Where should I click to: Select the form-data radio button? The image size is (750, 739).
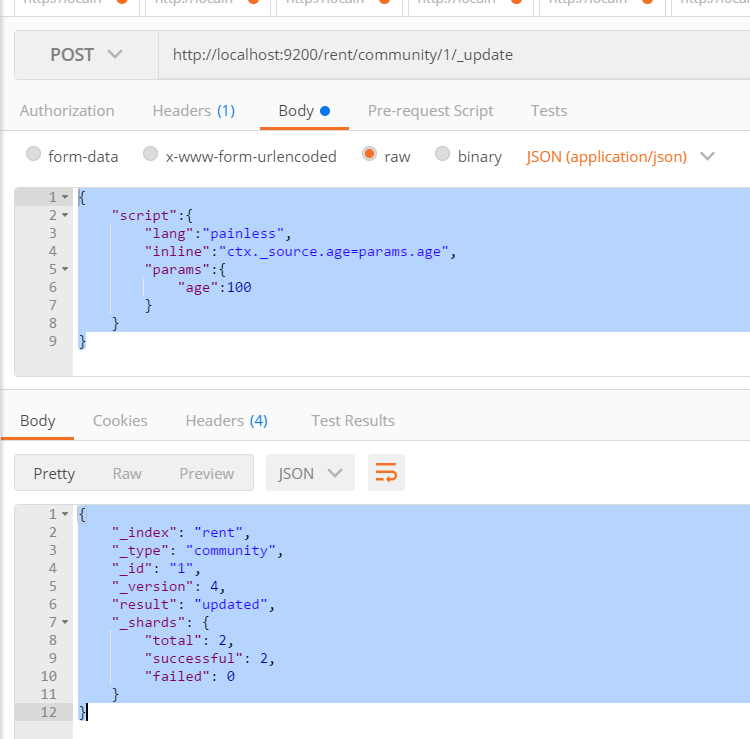[x=34, y=155]
